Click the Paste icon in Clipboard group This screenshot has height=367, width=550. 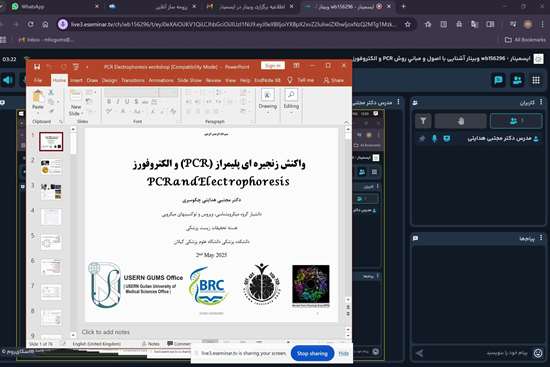coord(38,99)
